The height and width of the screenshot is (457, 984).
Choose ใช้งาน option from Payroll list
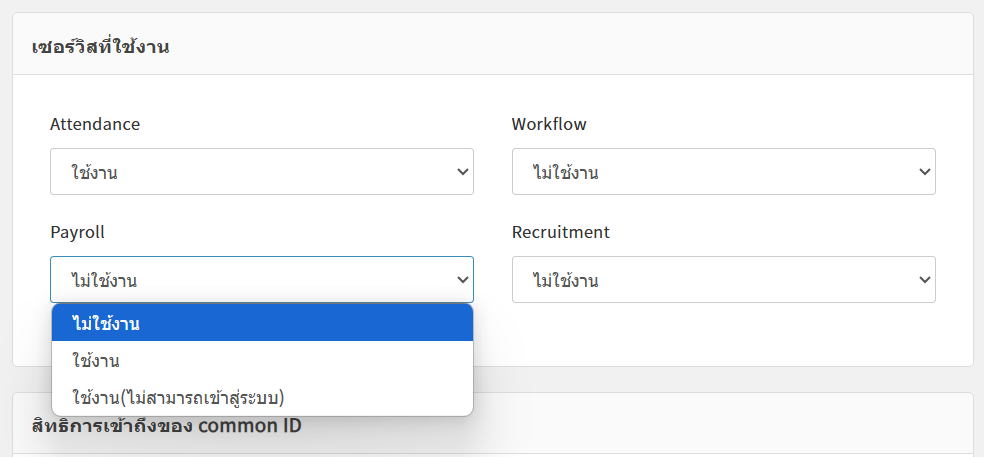96,360
